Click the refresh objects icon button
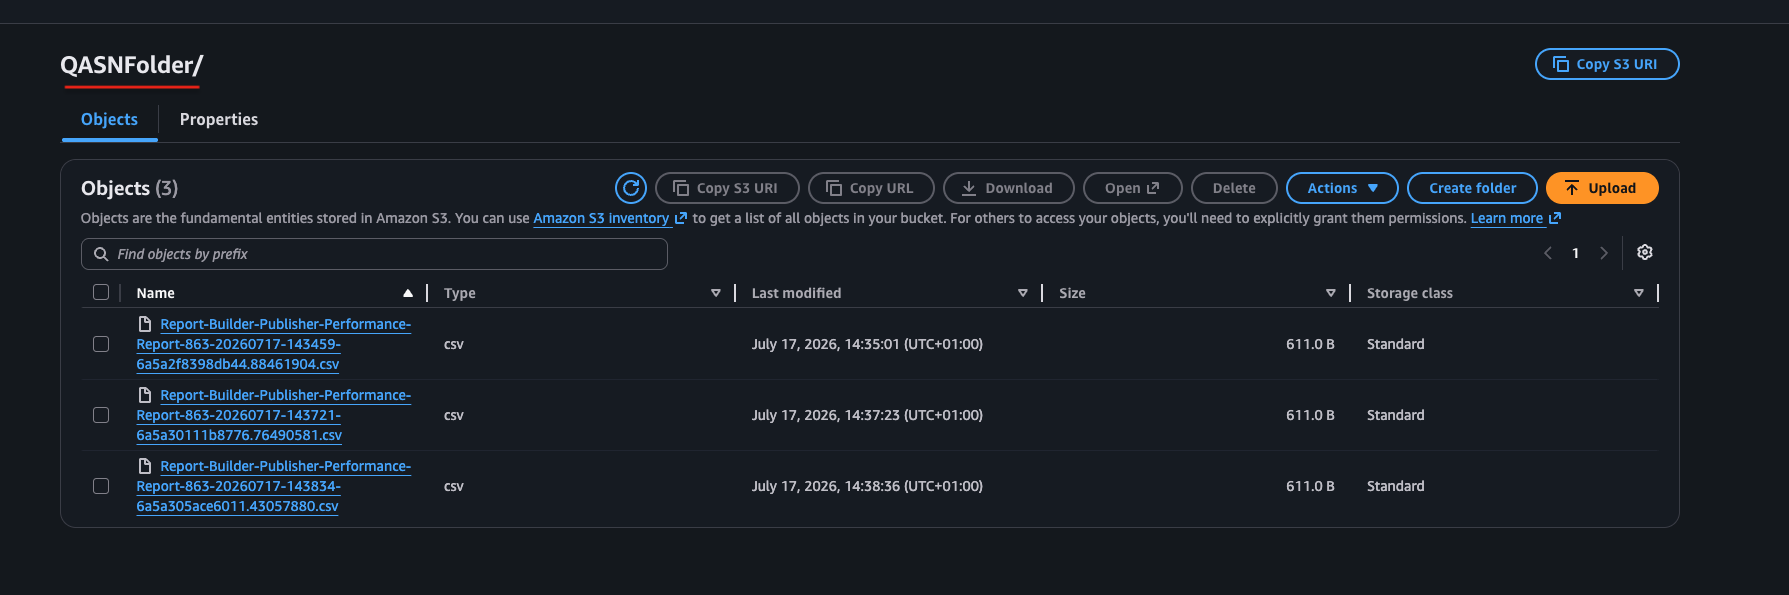 tap(631, 188)
